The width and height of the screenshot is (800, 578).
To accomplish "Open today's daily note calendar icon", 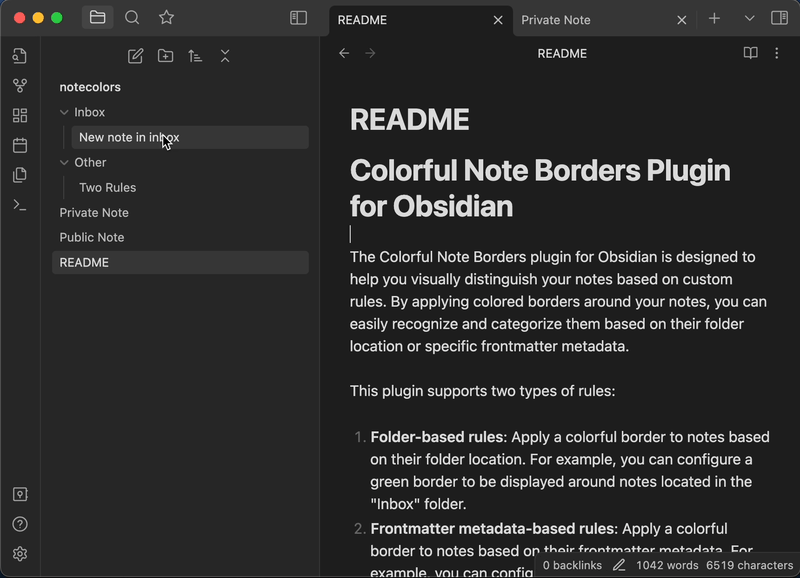I will point(20,145).
